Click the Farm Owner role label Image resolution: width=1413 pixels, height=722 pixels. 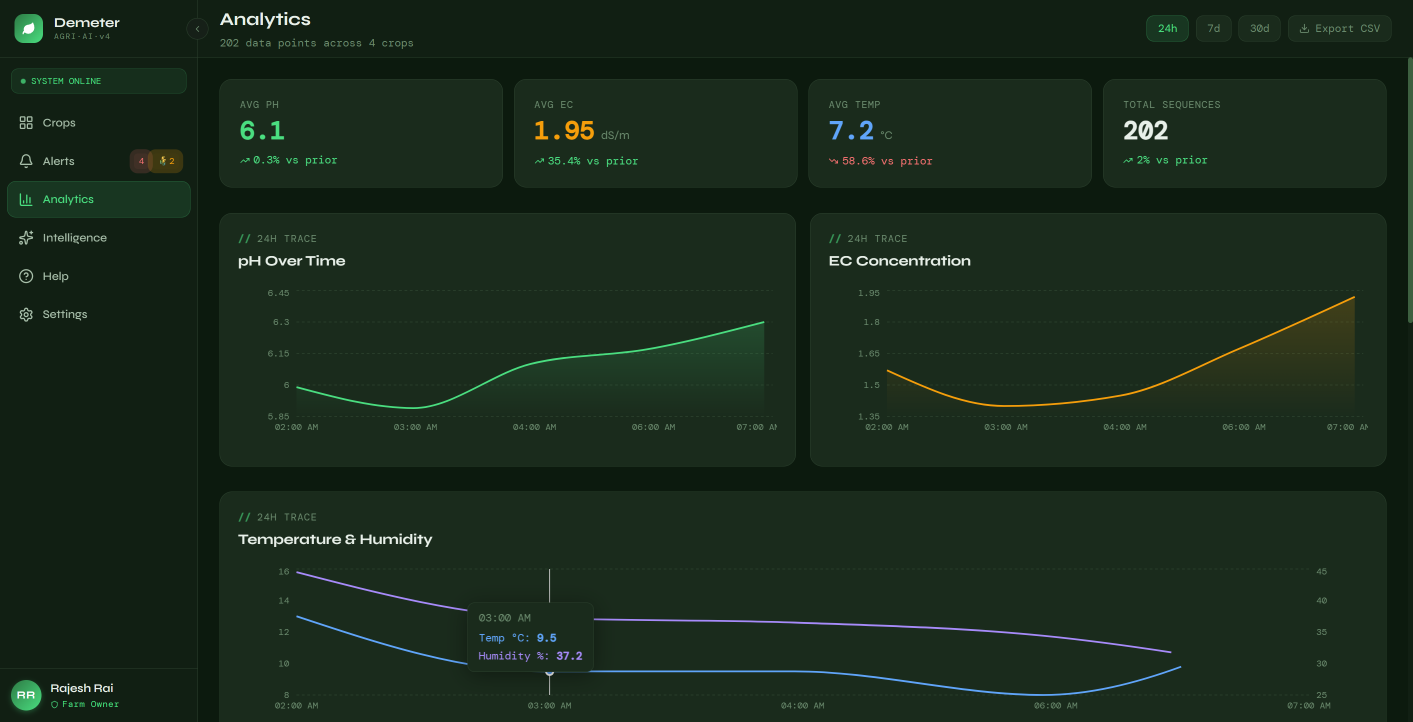tap(85, 704)
